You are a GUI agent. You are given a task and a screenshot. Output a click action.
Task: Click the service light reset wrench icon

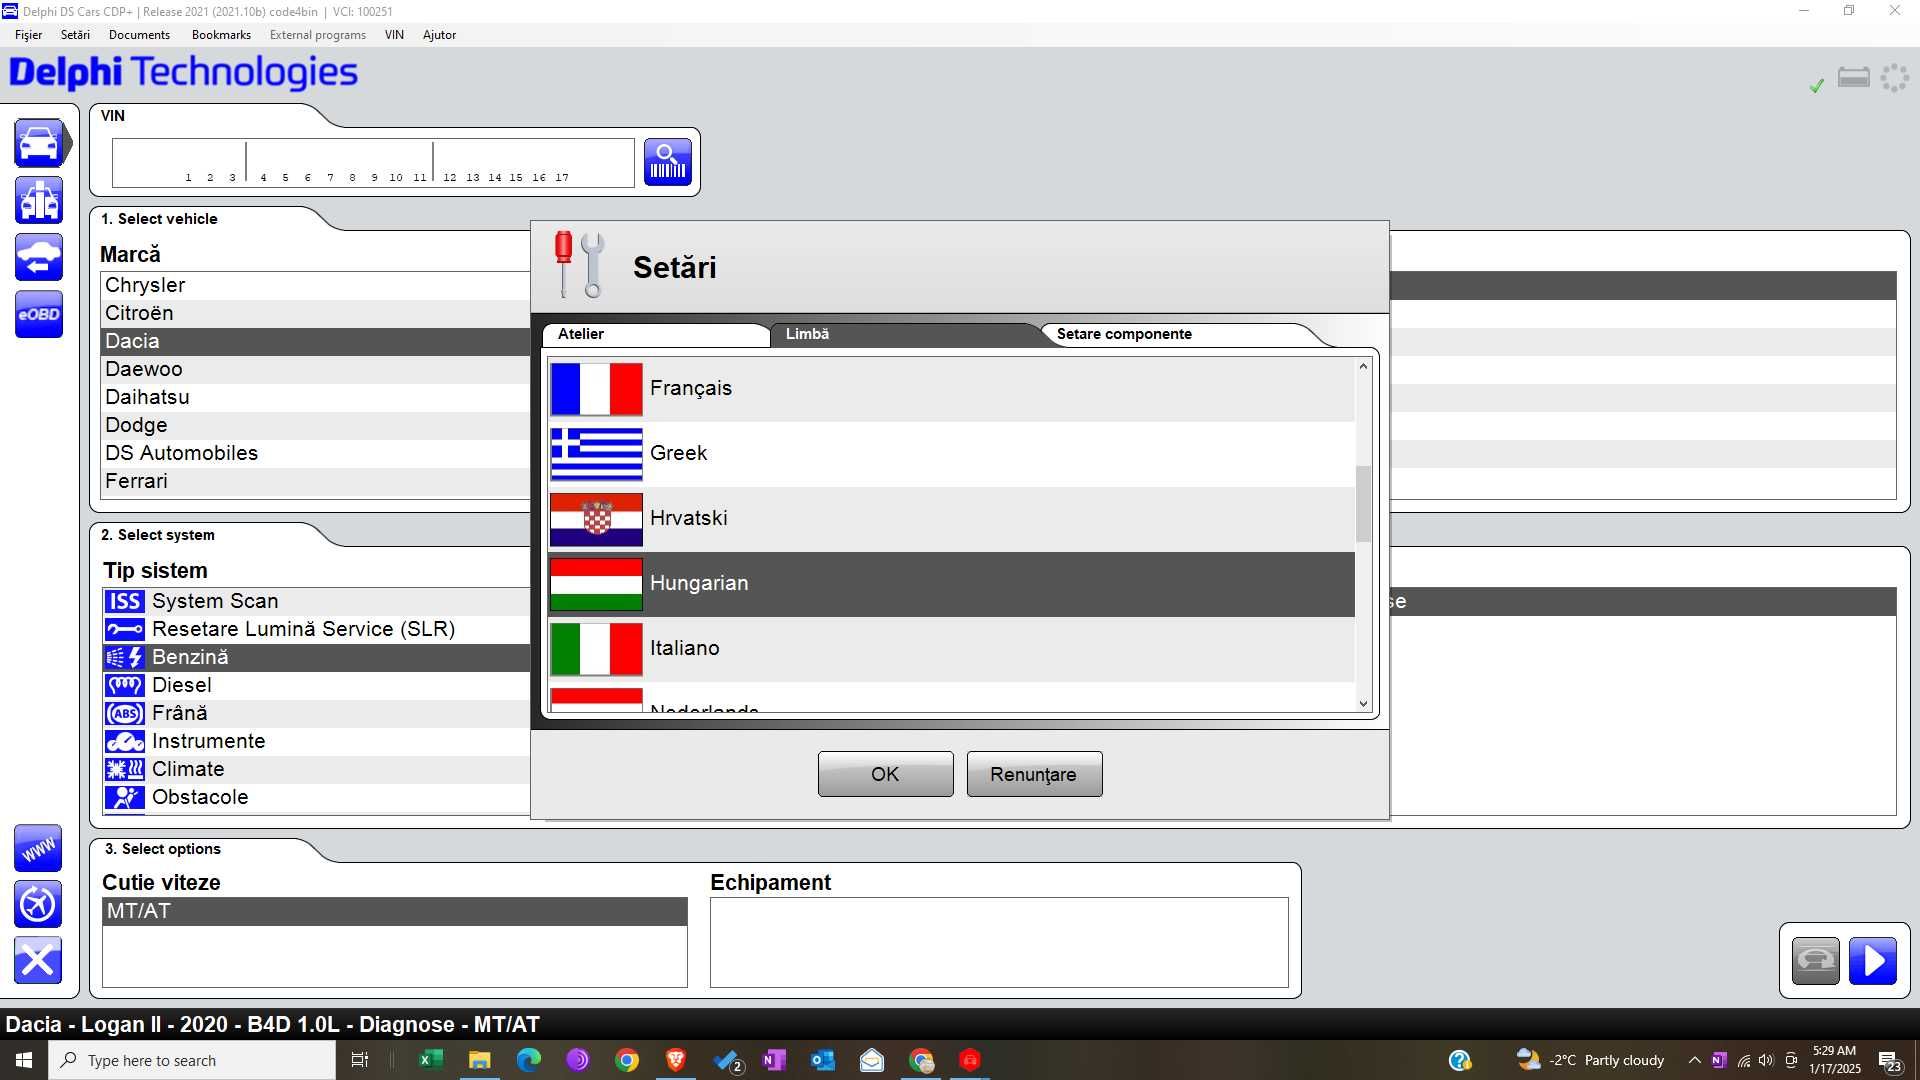pyautogui.click(x=125, y=629)
